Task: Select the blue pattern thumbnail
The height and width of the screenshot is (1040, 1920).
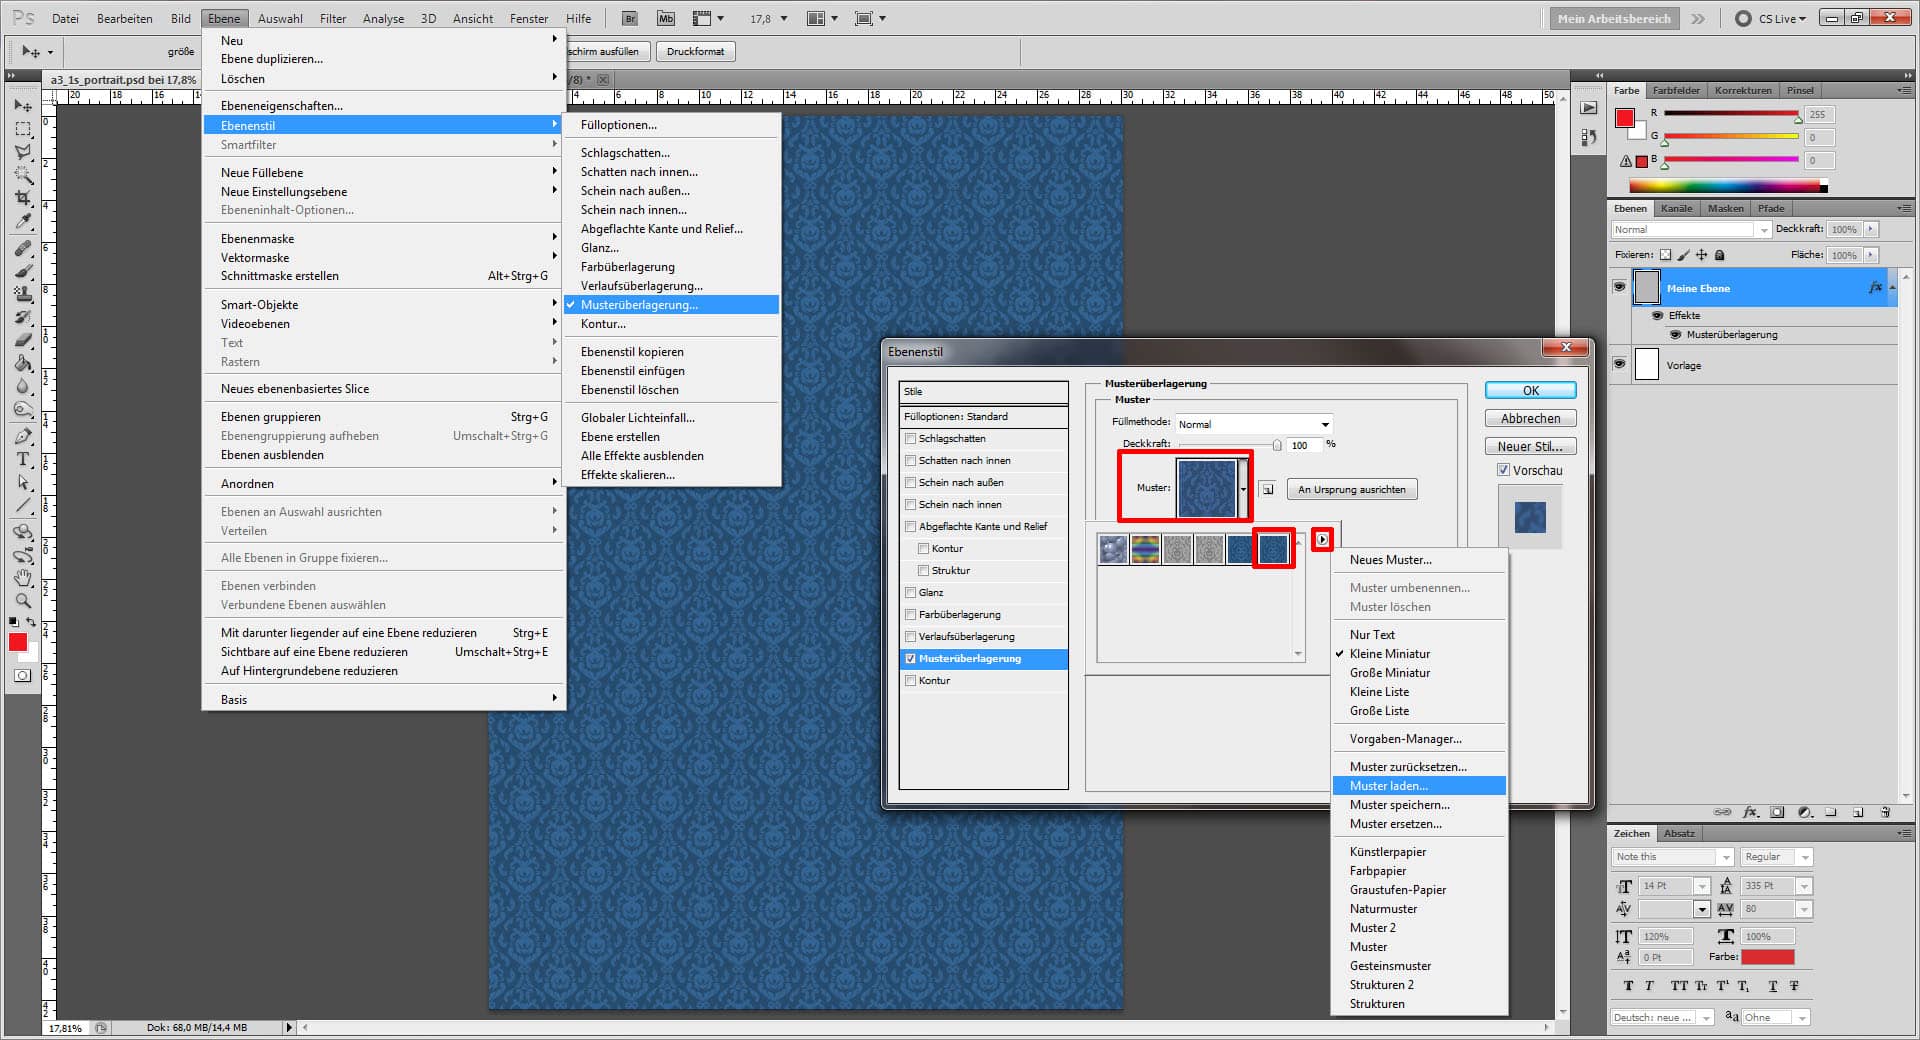Action: click(x=1273, y=548)
